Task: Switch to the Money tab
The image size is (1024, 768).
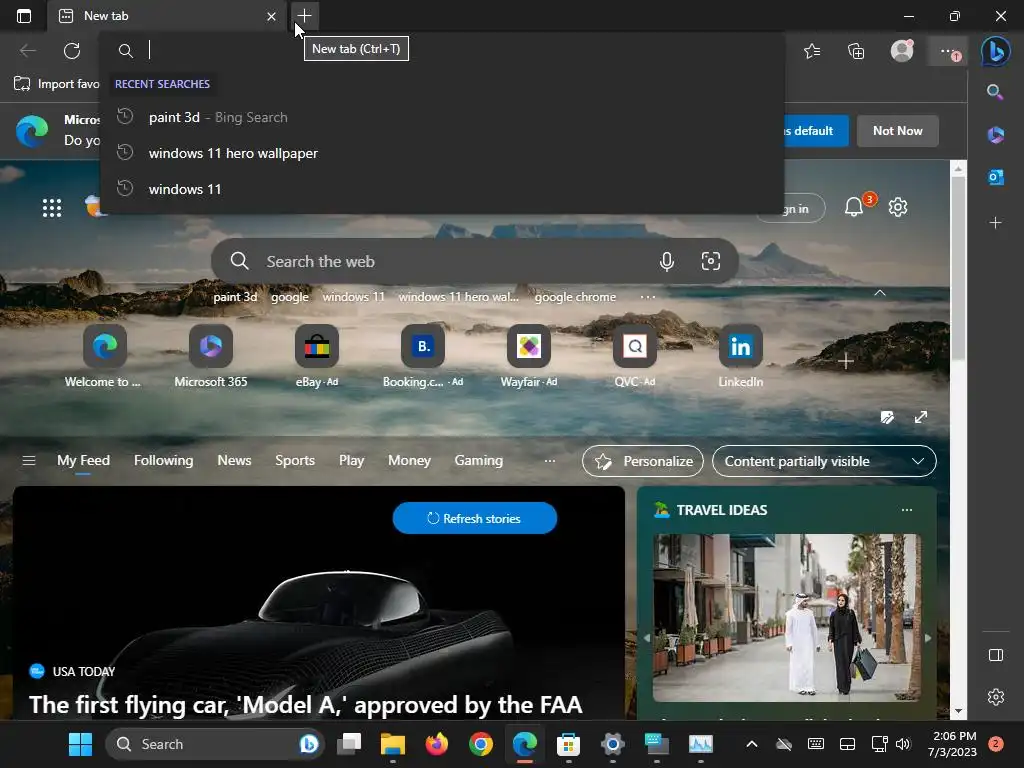Action: click(409, 460)
